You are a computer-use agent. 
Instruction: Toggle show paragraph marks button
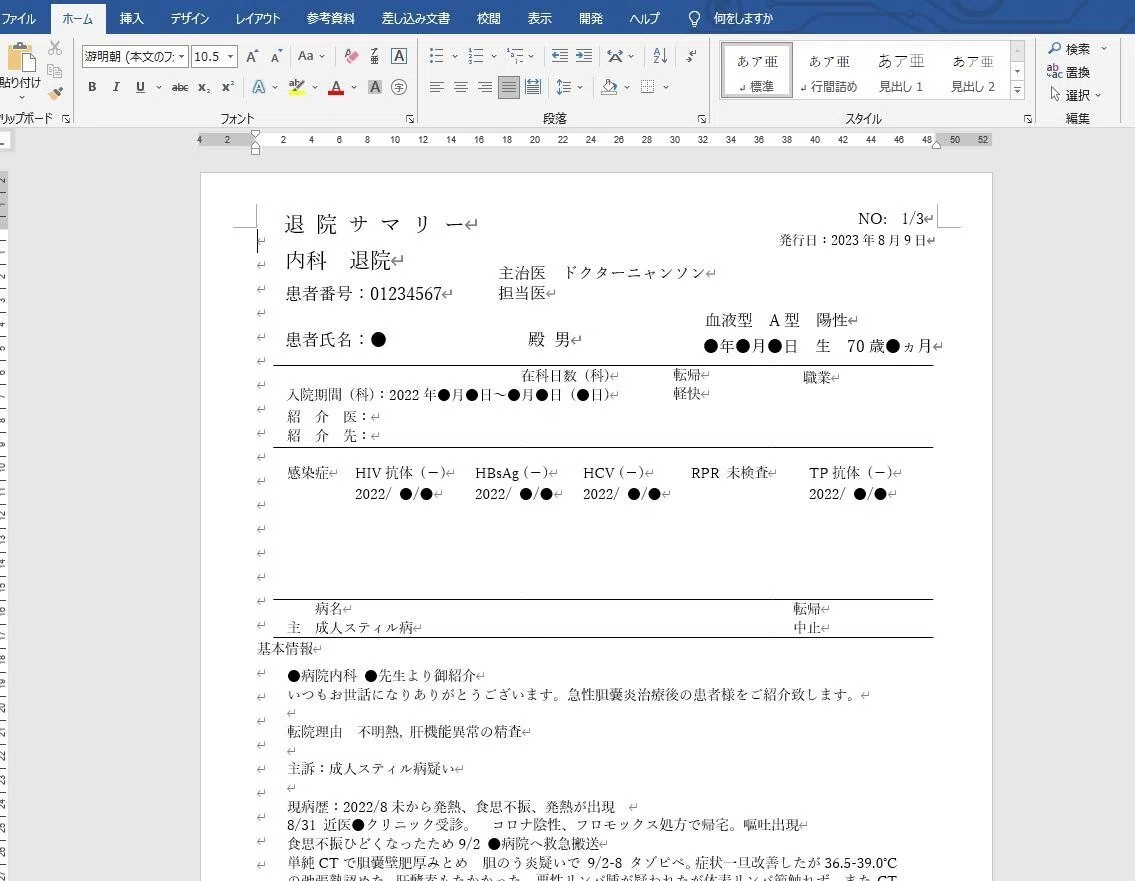pyautogui.click(x=691, y=56)
